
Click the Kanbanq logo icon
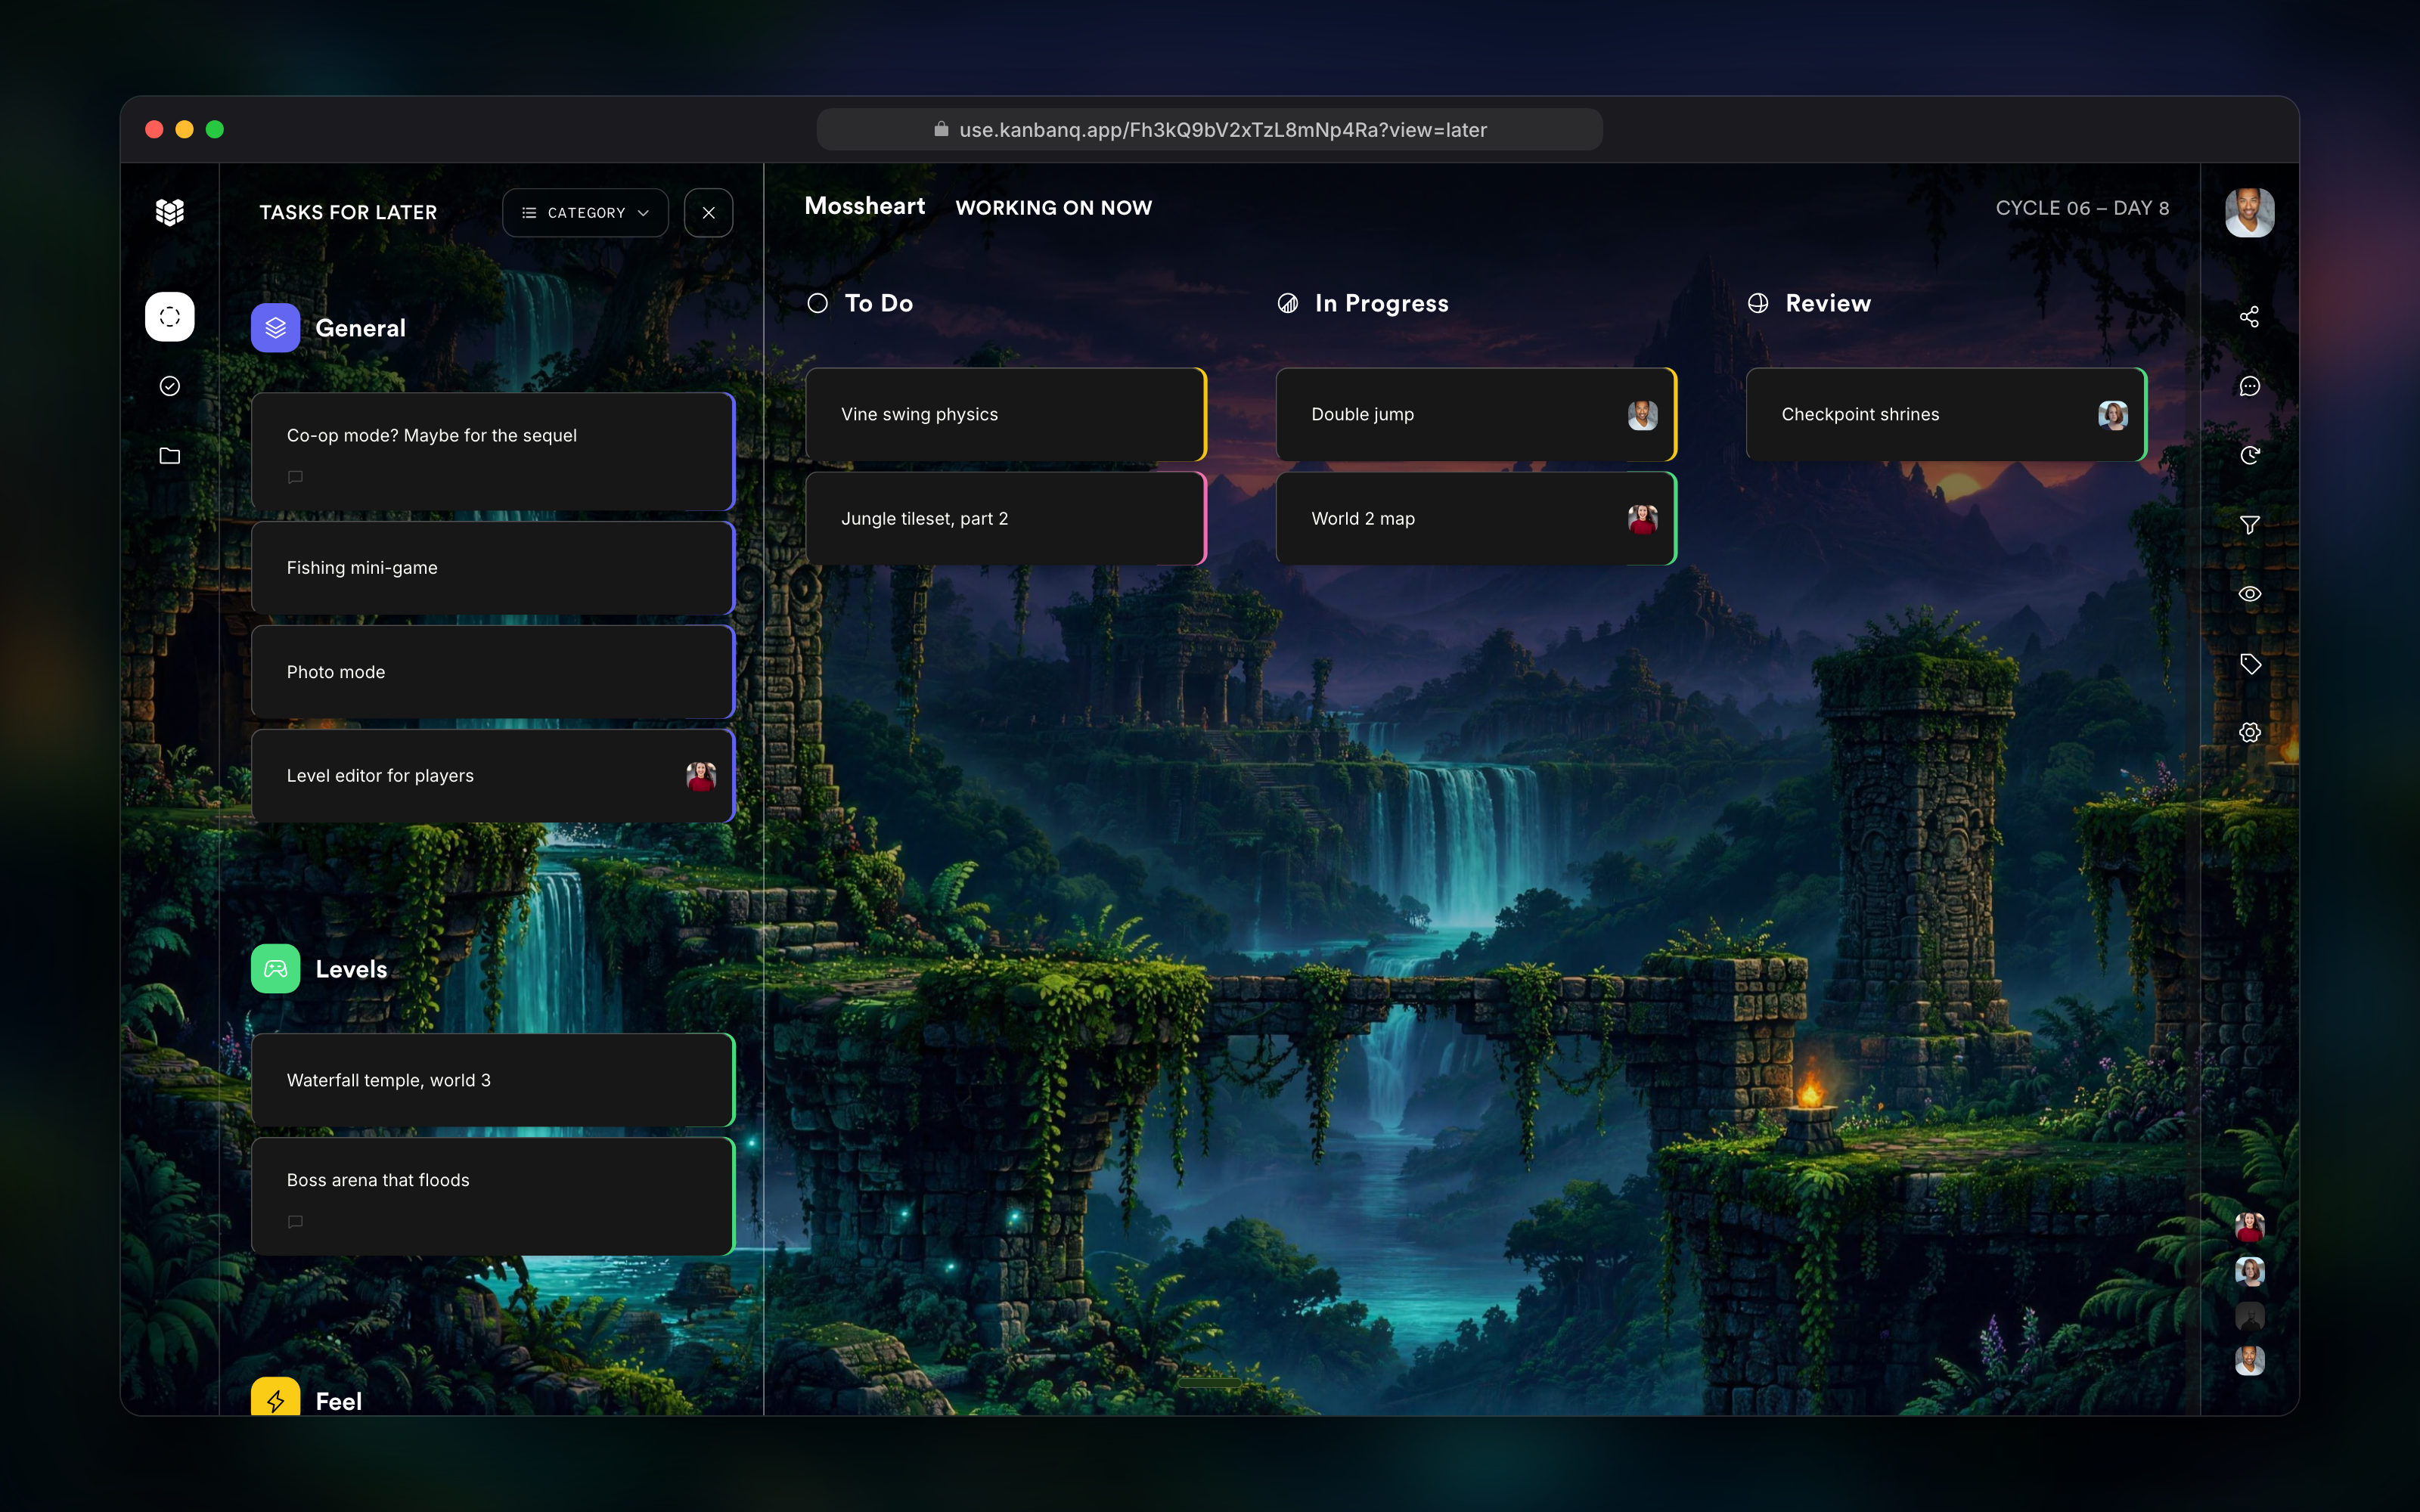170,212
